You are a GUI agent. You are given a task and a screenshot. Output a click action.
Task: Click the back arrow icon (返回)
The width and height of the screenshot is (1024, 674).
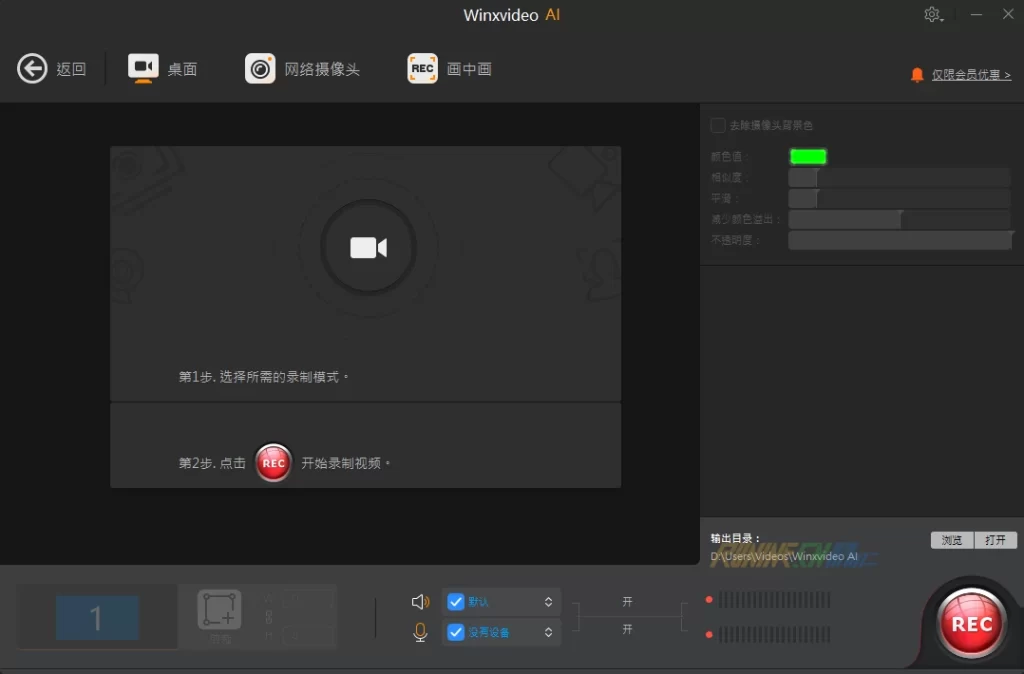click(32, 69)
